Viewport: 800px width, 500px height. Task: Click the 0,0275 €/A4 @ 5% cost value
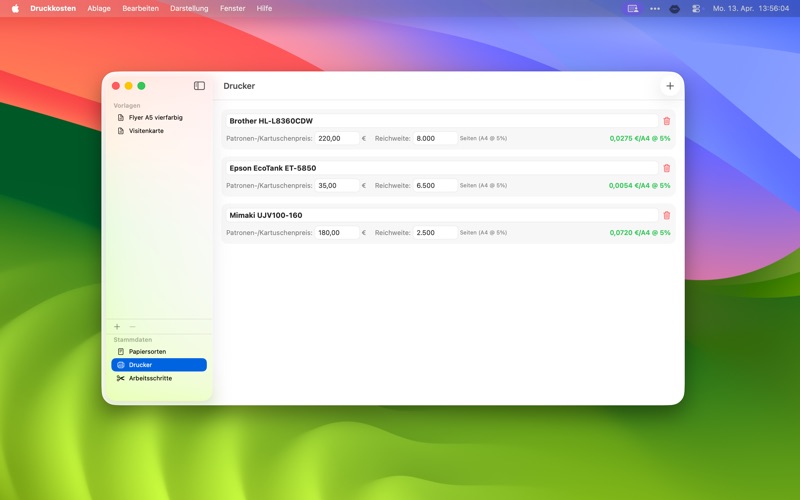[x=640, y=138]
